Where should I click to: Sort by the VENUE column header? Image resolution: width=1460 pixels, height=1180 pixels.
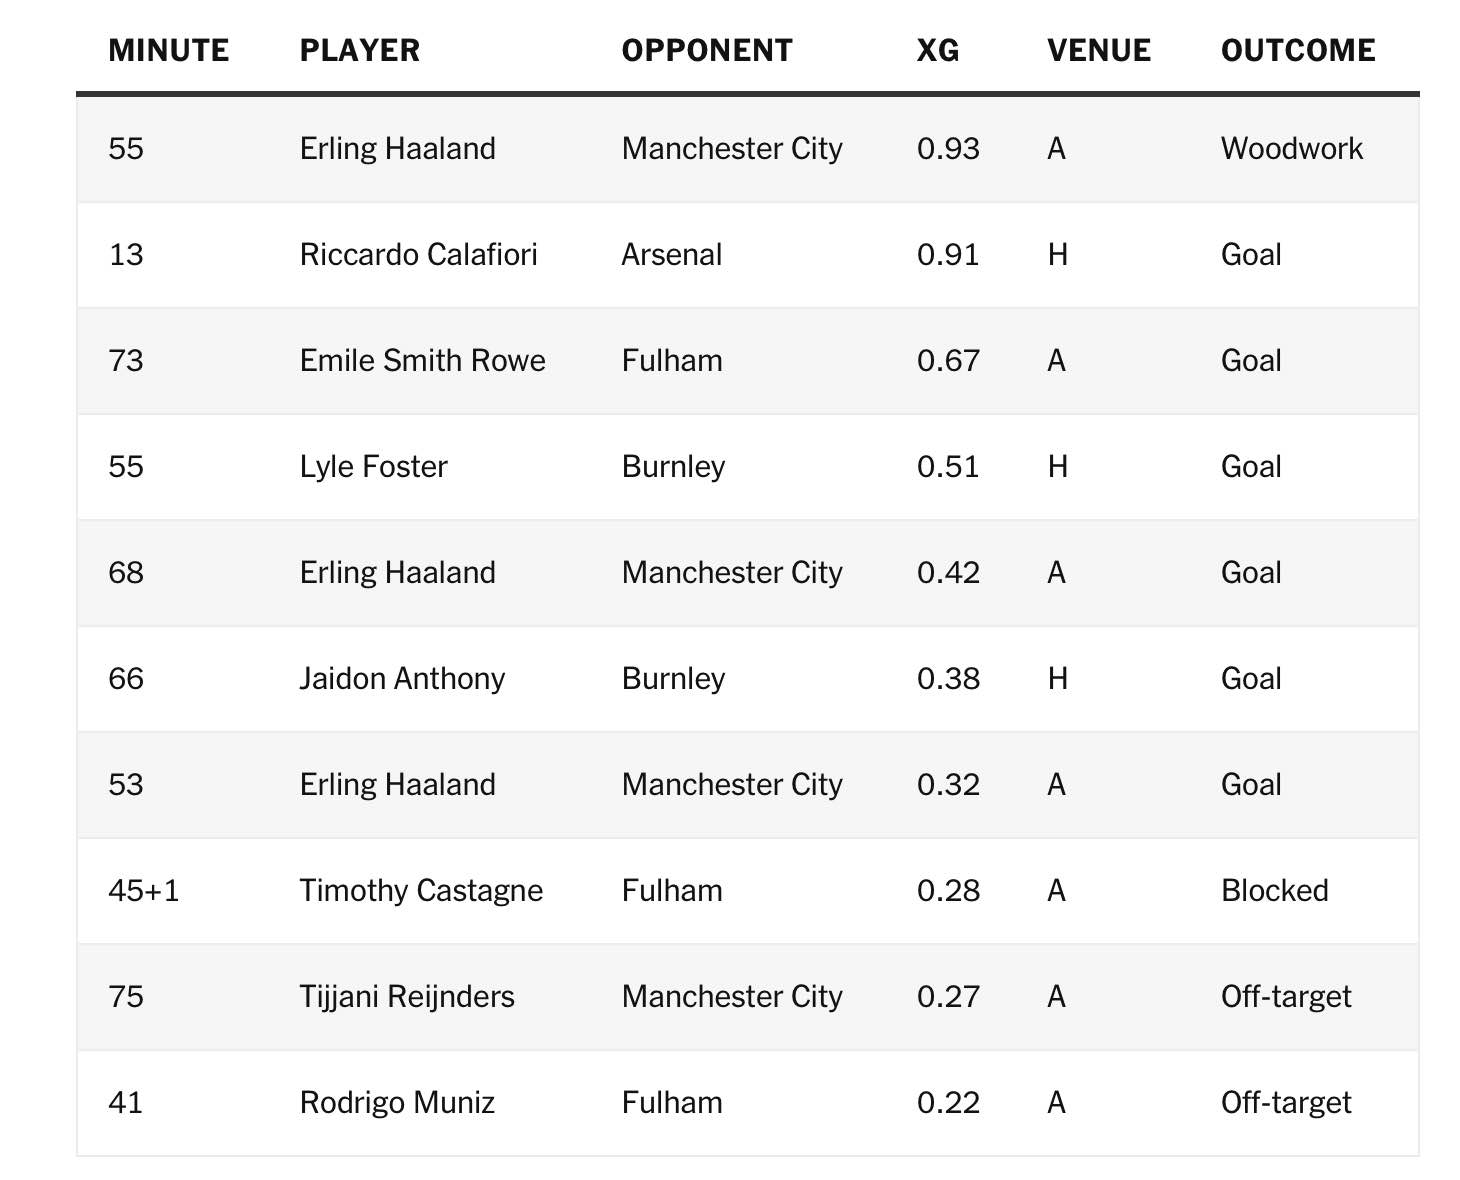(x=1098, y=50)
